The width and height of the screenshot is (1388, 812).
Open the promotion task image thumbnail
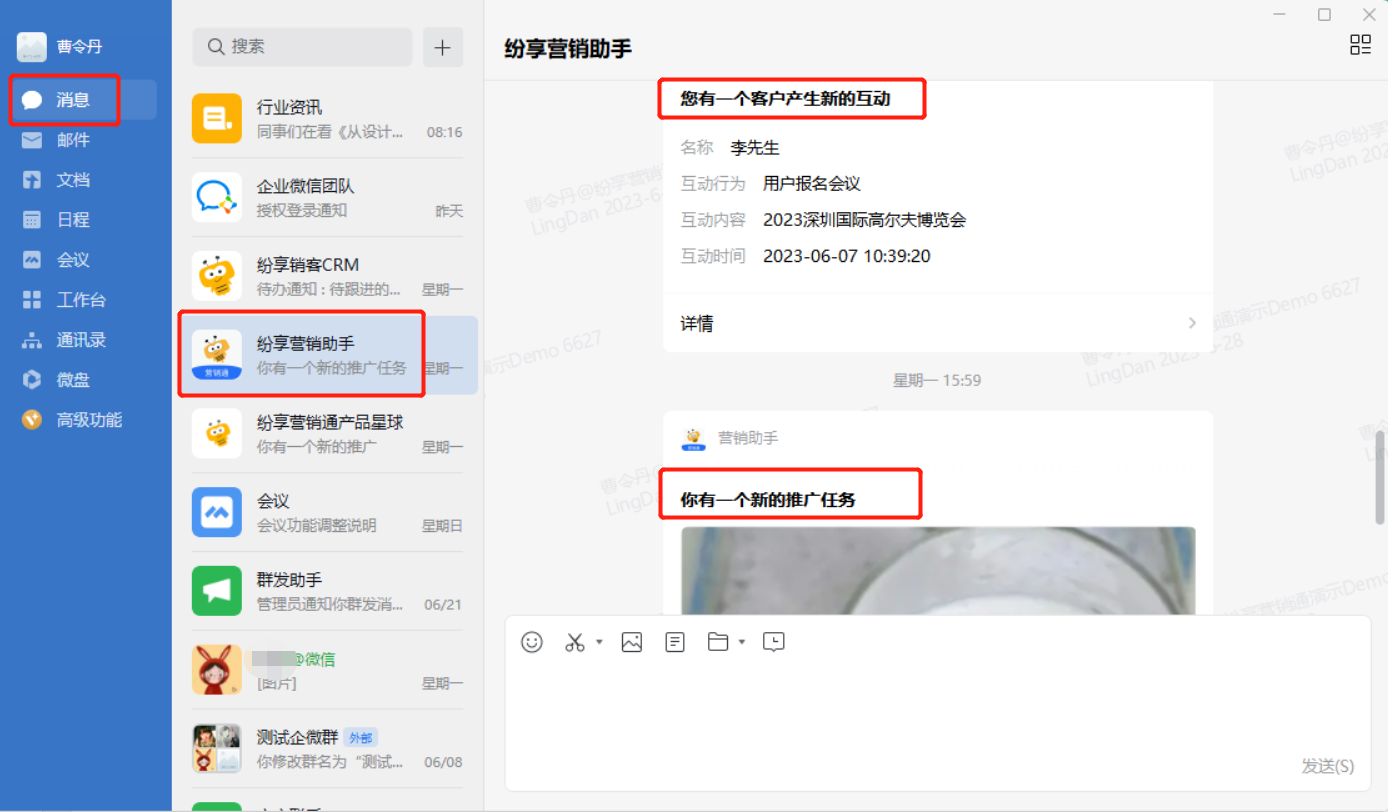click(x=938, y=570)
